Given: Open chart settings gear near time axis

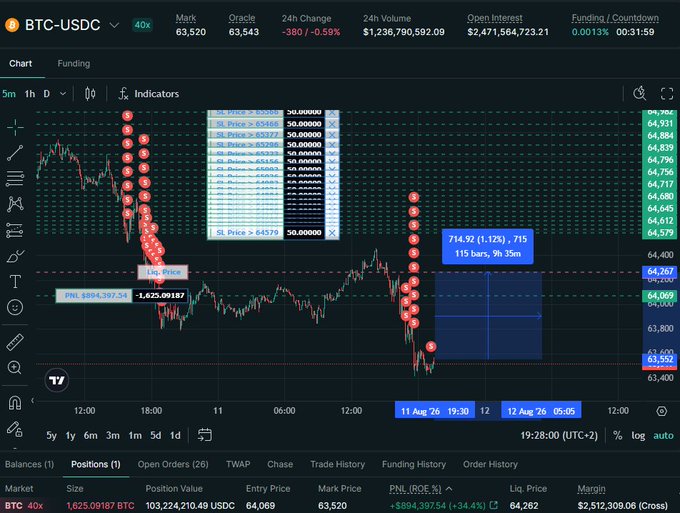Looking at the screenshot, I should [x=662, y=411].
